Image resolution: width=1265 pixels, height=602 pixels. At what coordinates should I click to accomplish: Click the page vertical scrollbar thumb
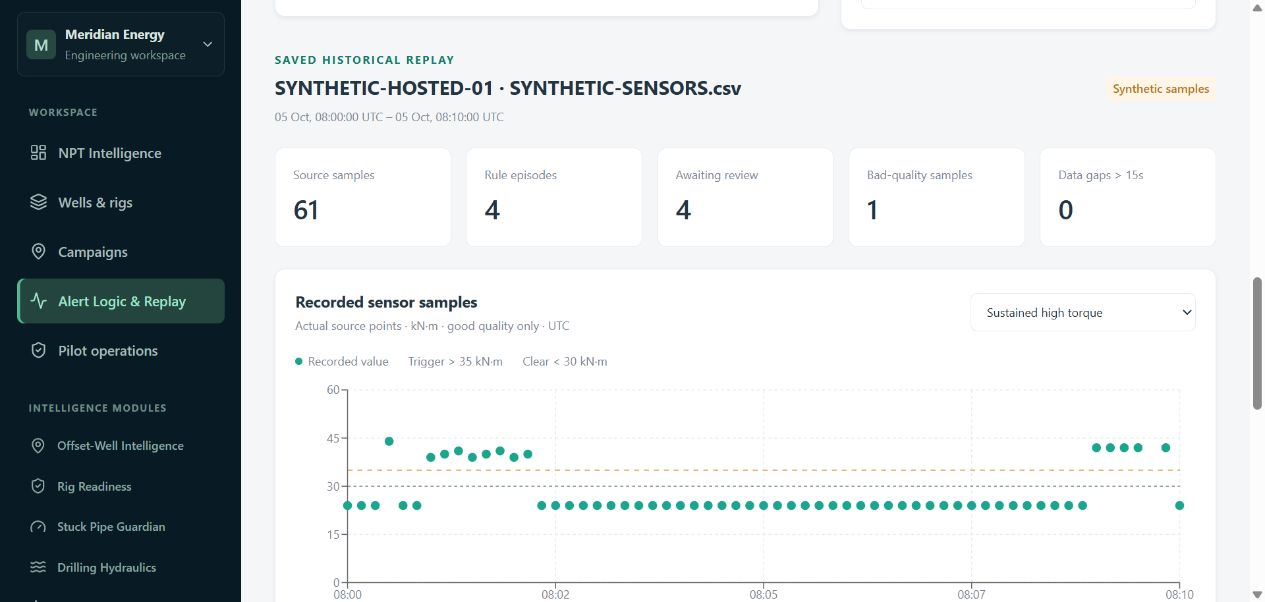(x=1257, y=343)
